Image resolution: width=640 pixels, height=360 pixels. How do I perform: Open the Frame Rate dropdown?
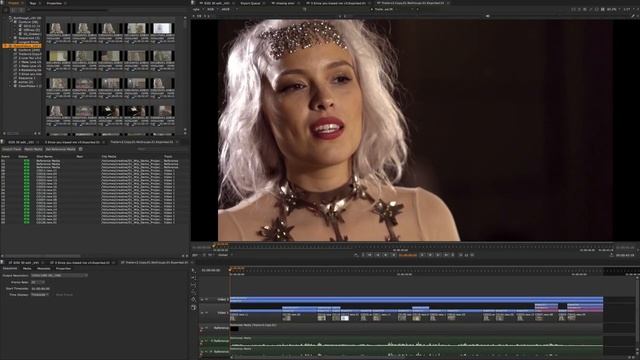(x=38, y=282)
